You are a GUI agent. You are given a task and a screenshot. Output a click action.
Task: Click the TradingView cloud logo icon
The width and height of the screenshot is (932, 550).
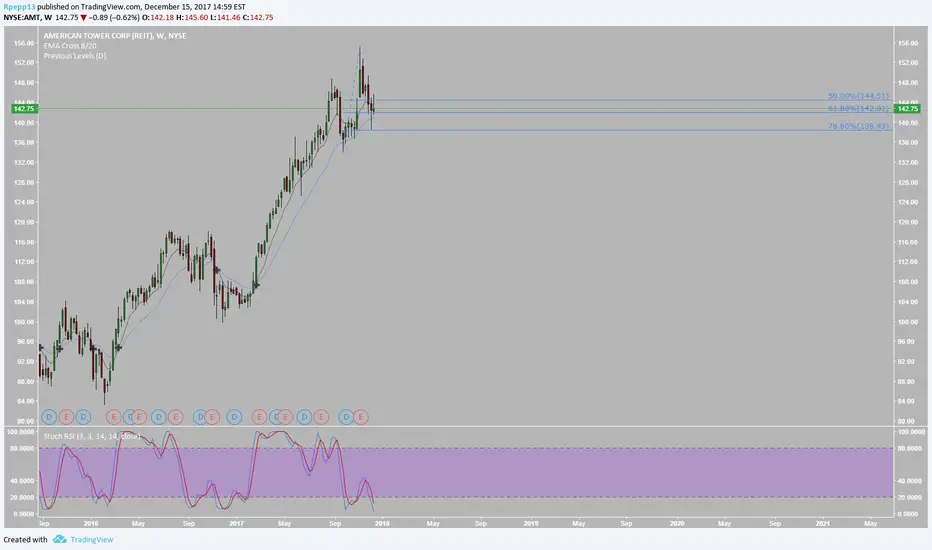[x=59, y=539]
